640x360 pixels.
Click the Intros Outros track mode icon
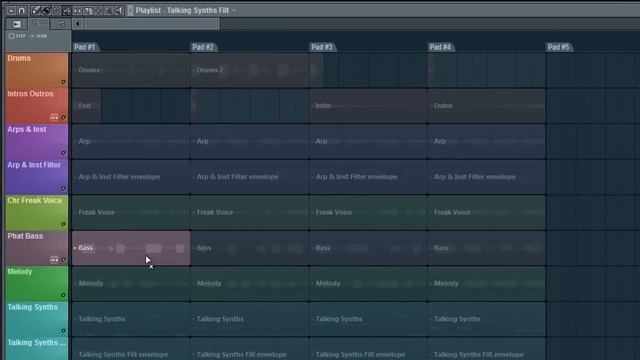point(54,118)
